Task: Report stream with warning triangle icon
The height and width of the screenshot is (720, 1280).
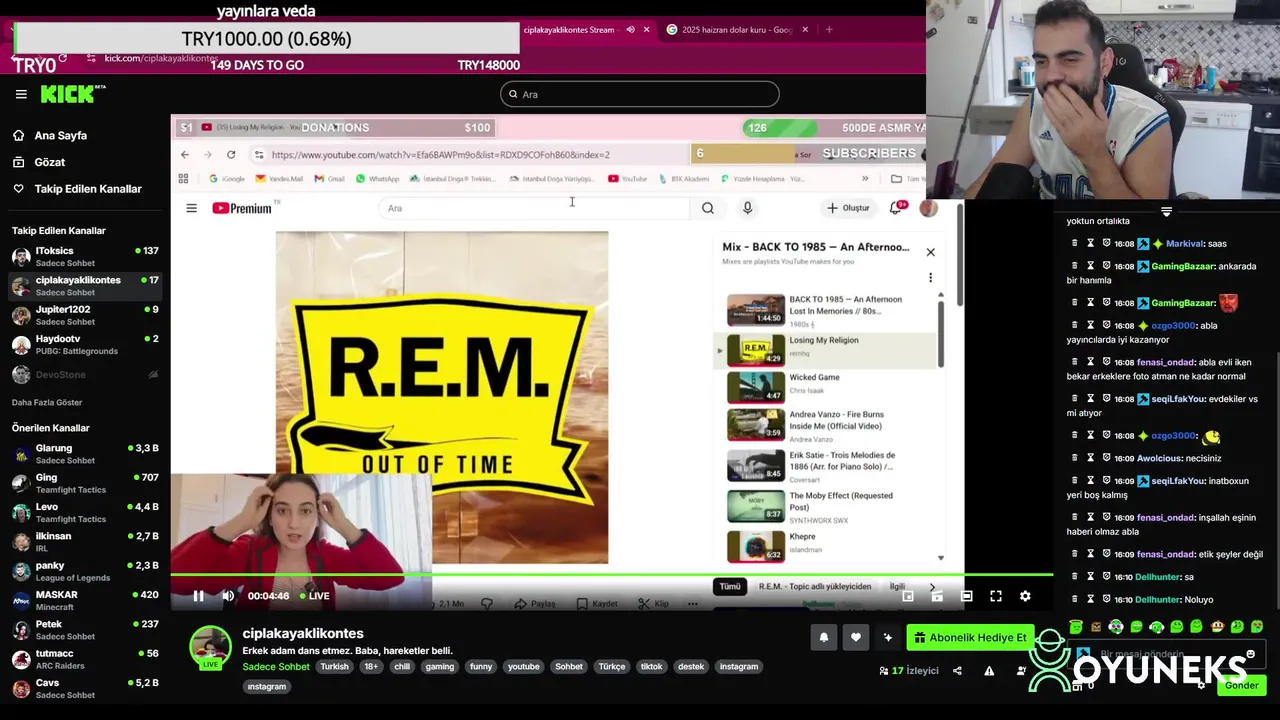Action: 989,671
